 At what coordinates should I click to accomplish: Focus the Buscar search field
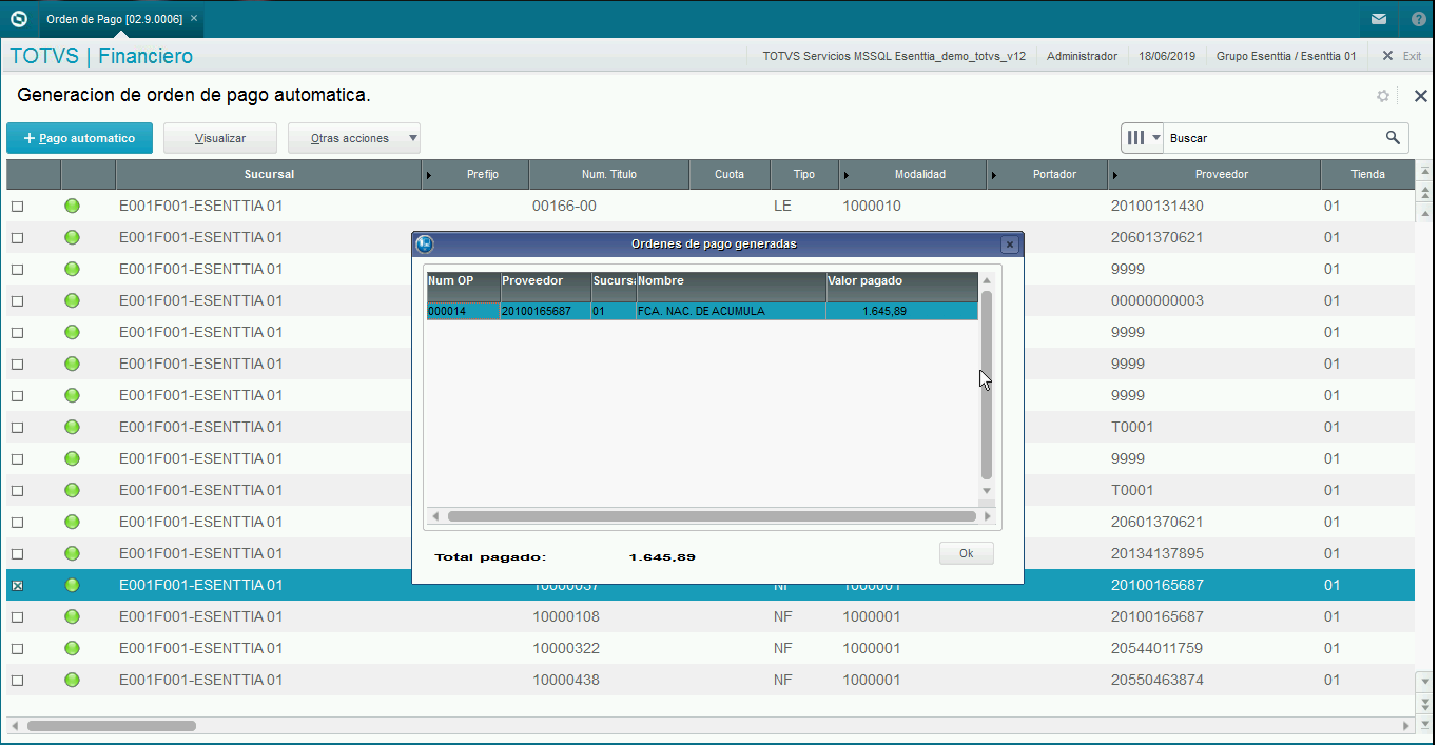(1272, 138)
